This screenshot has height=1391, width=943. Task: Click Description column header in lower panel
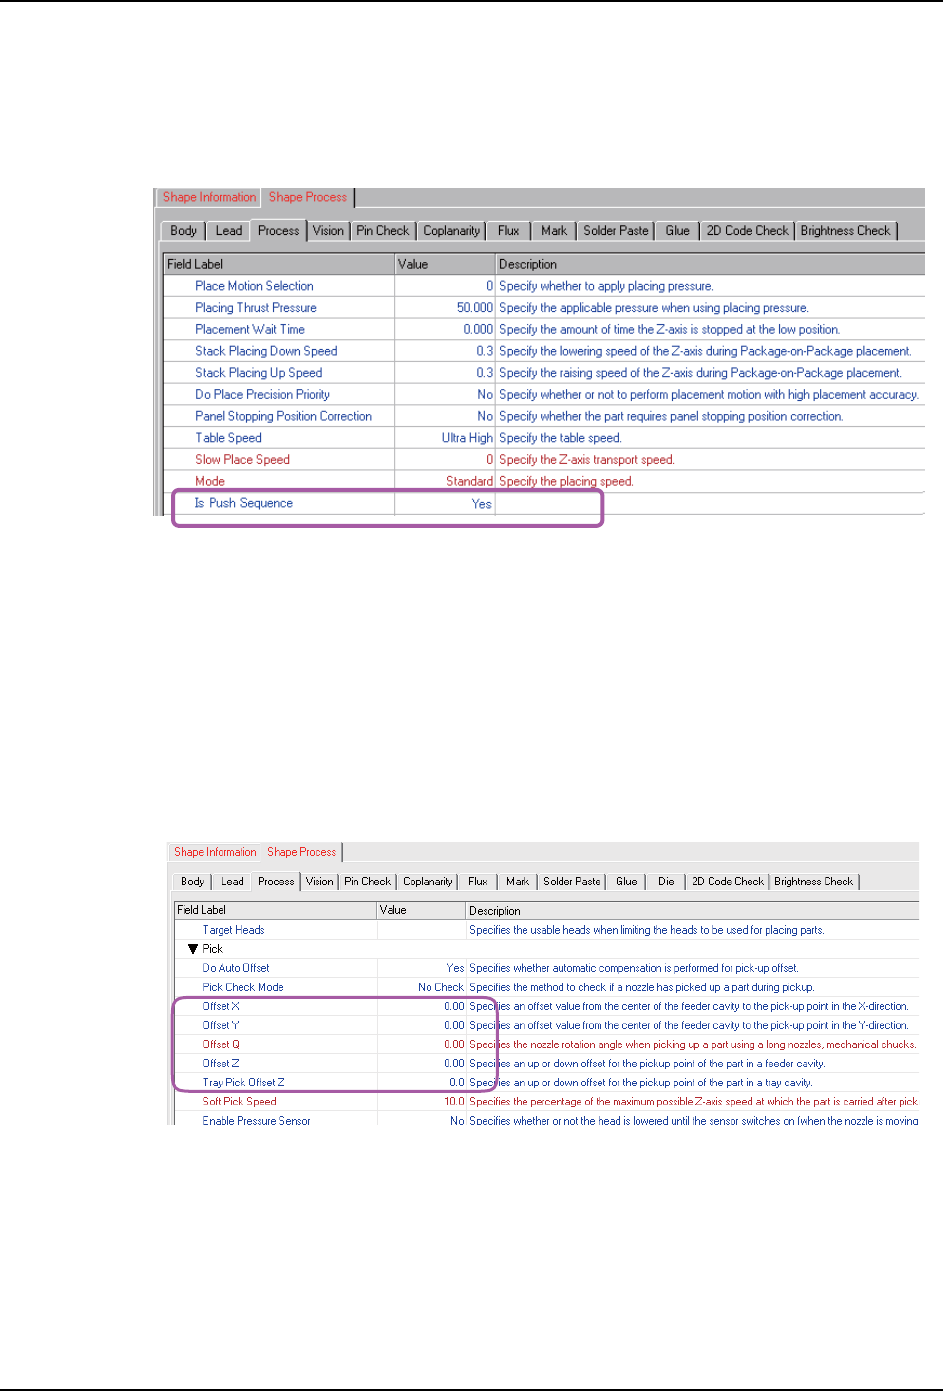coord(692,911)
